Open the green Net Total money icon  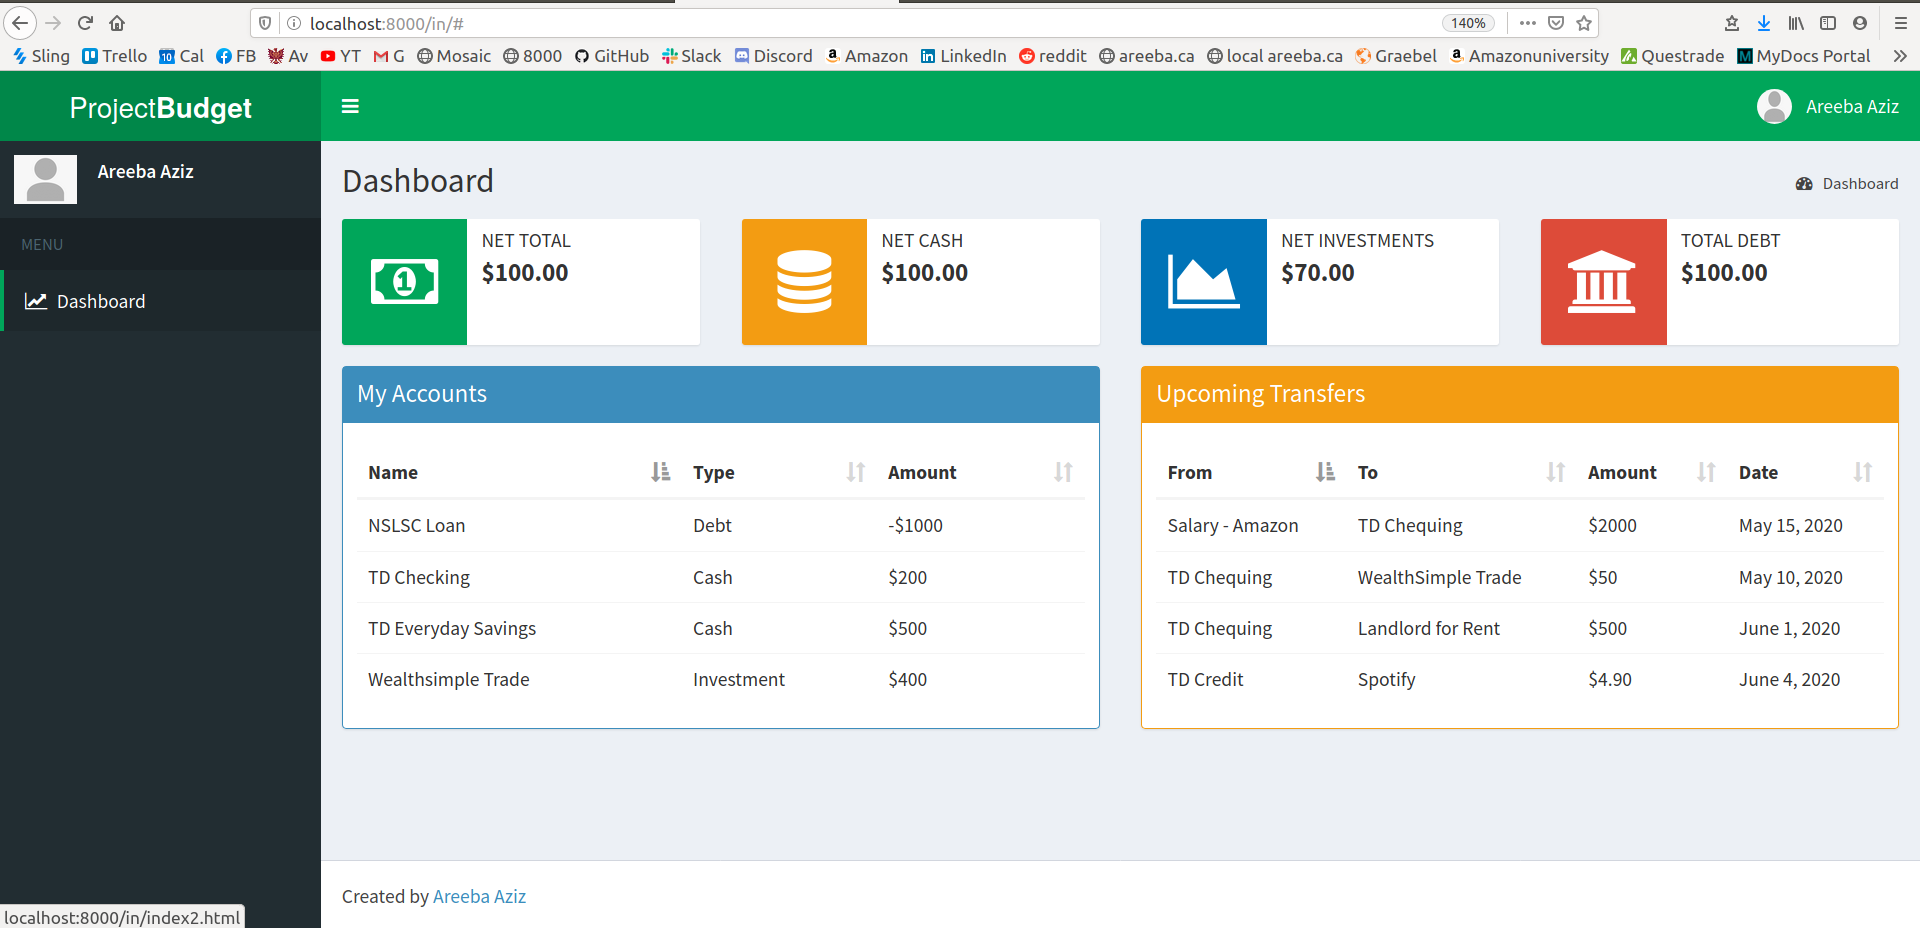click(x=404, y=282)
